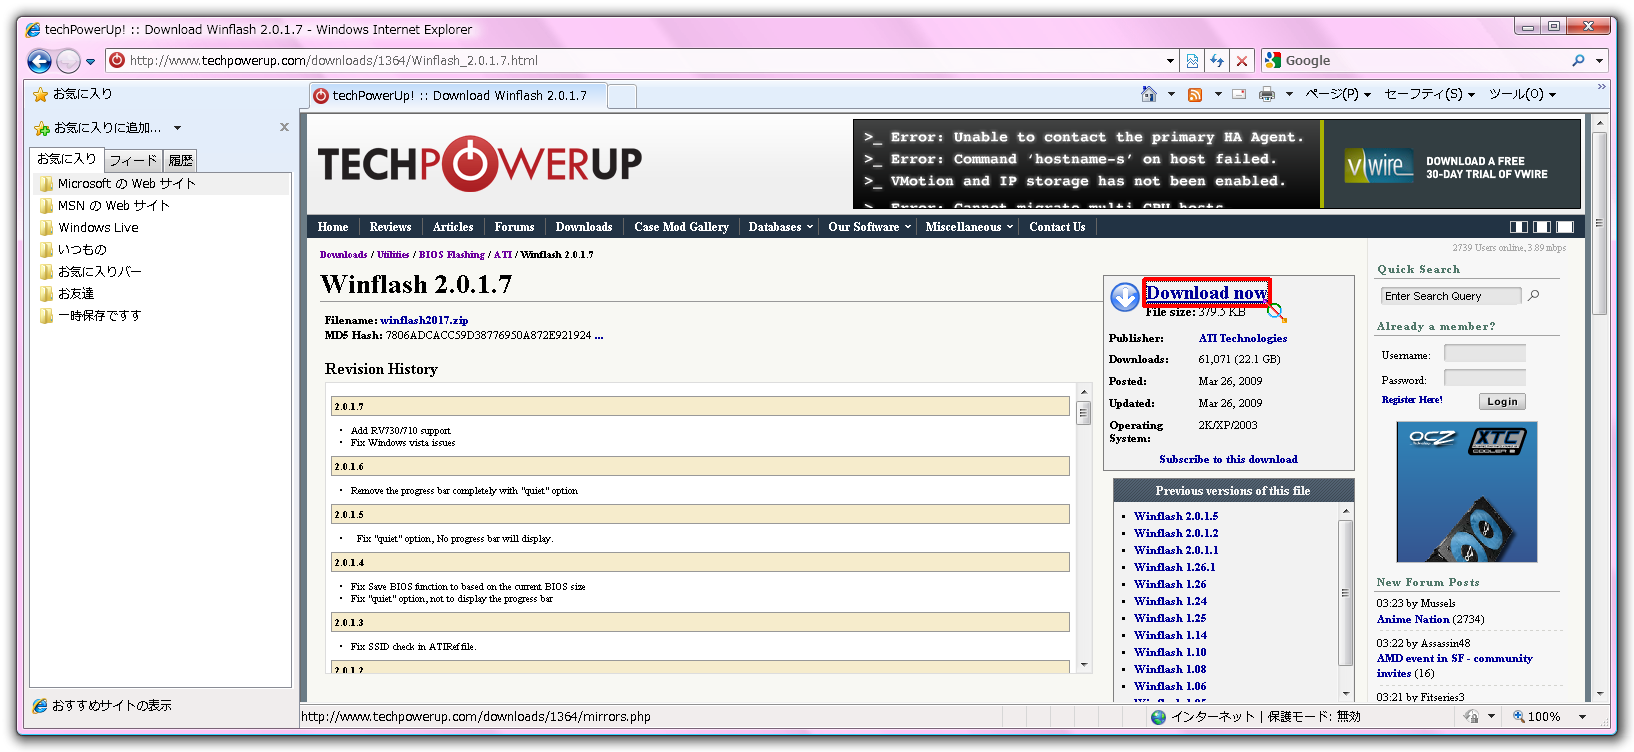Toggle Compatibility View icon in address bar
Screen dimensions: 1634x752
(1192, 61)
